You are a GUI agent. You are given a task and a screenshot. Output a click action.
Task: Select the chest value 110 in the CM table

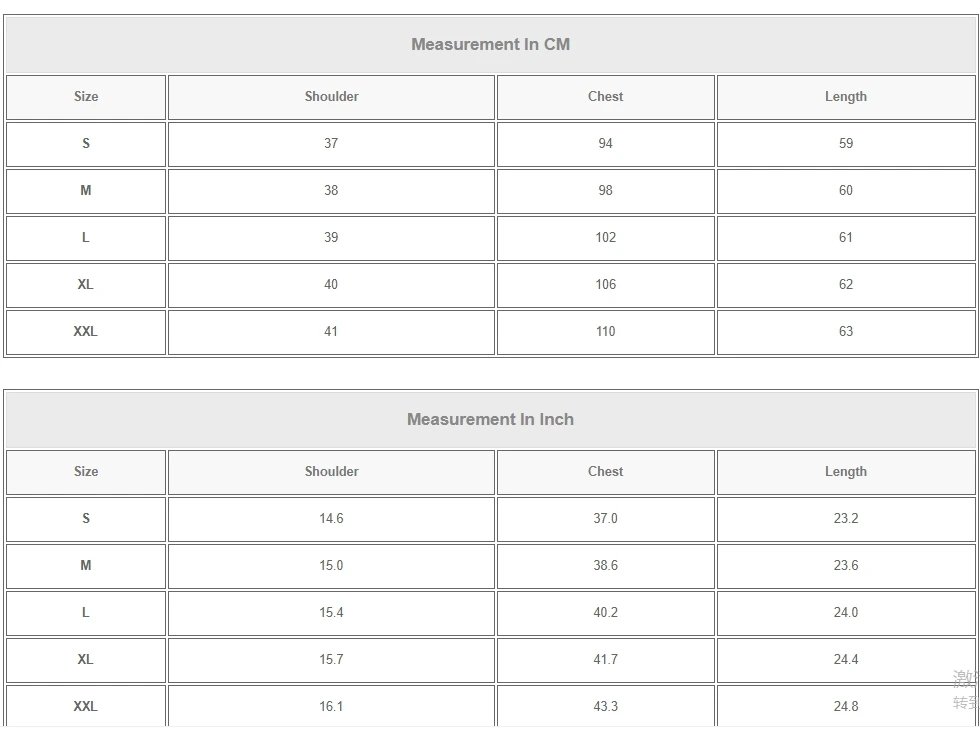tap(605, 331)
